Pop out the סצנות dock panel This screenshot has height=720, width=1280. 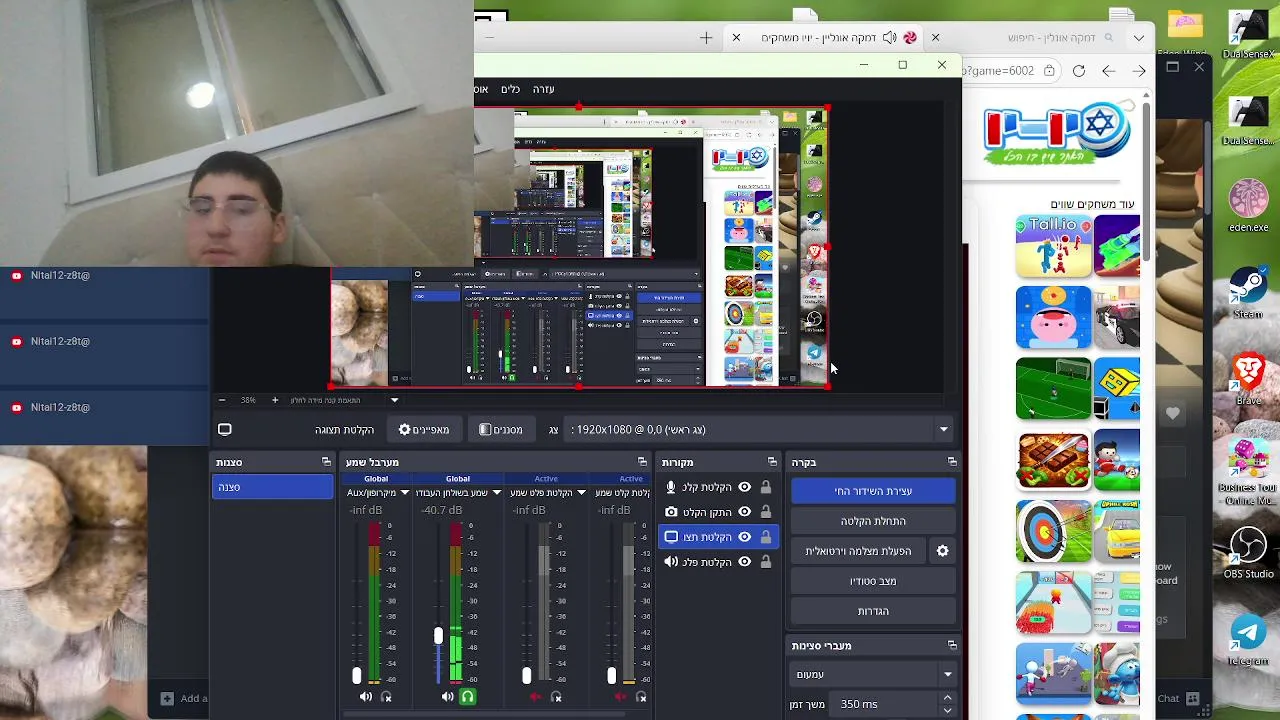[x=326, y=462]
